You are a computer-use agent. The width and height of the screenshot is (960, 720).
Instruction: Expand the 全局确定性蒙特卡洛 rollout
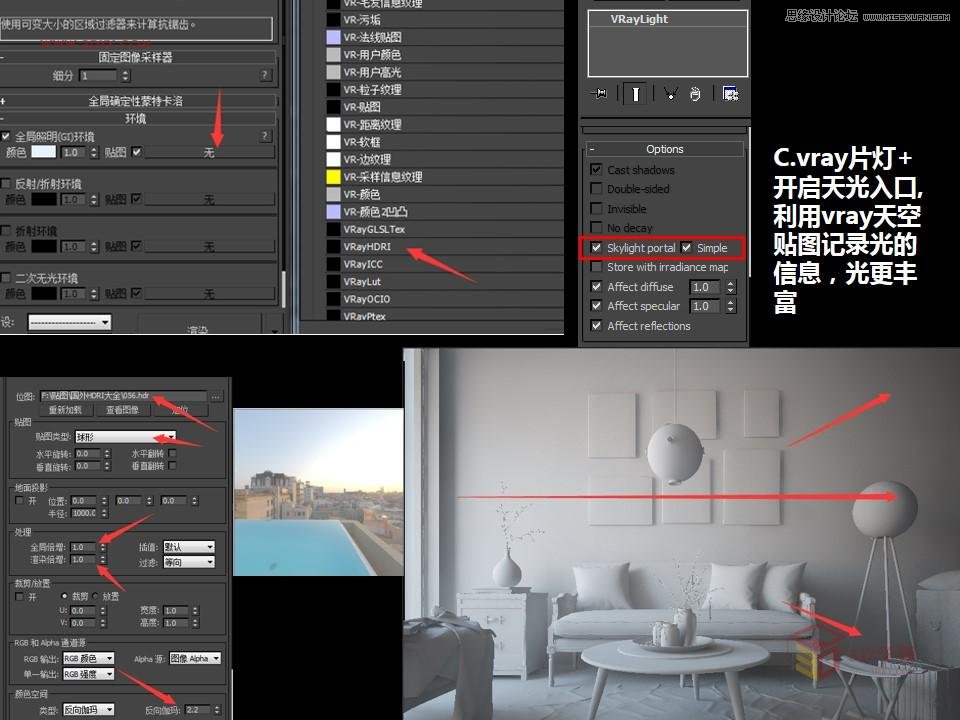coord(140,101)
